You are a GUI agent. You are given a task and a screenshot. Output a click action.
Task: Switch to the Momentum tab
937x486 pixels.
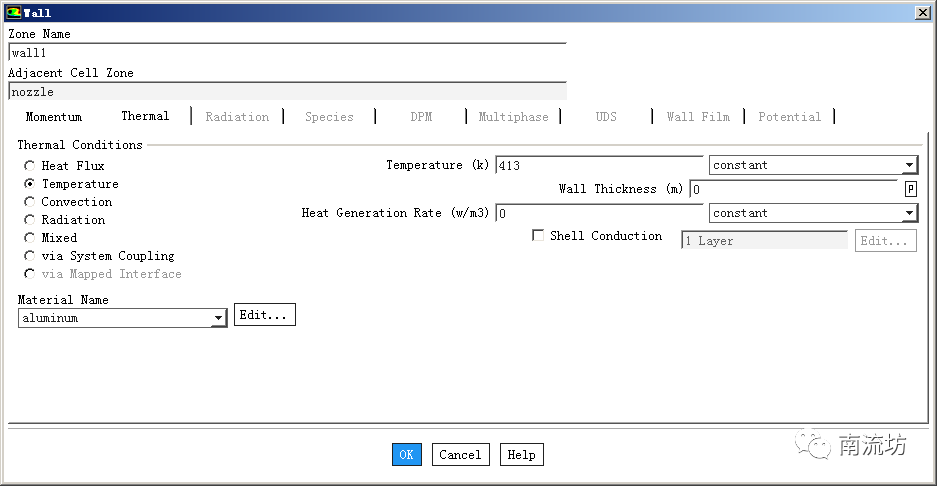pyautogui.click(x=54, y=117)
